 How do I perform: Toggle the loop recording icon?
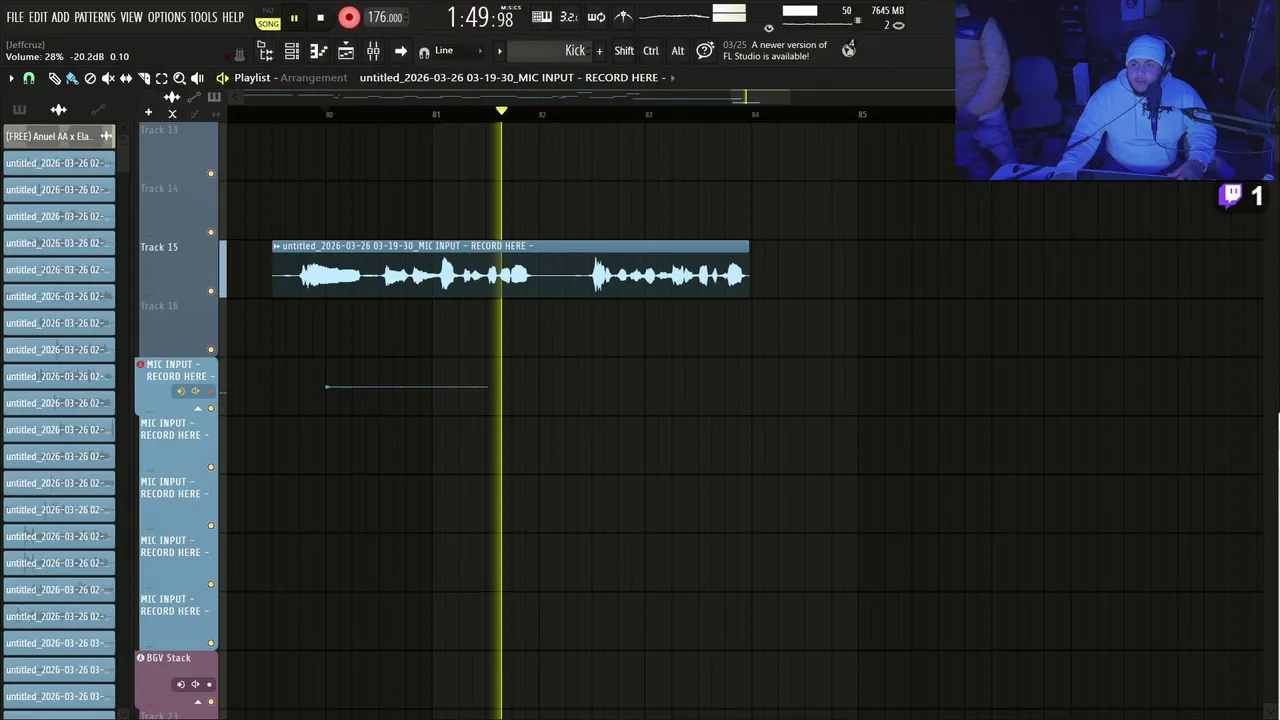tap(596, 16)
